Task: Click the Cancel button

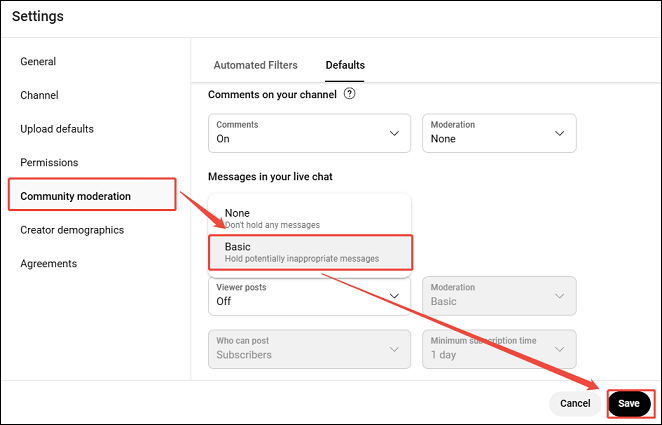Action: pyautogui.click(x=575, y=403)
